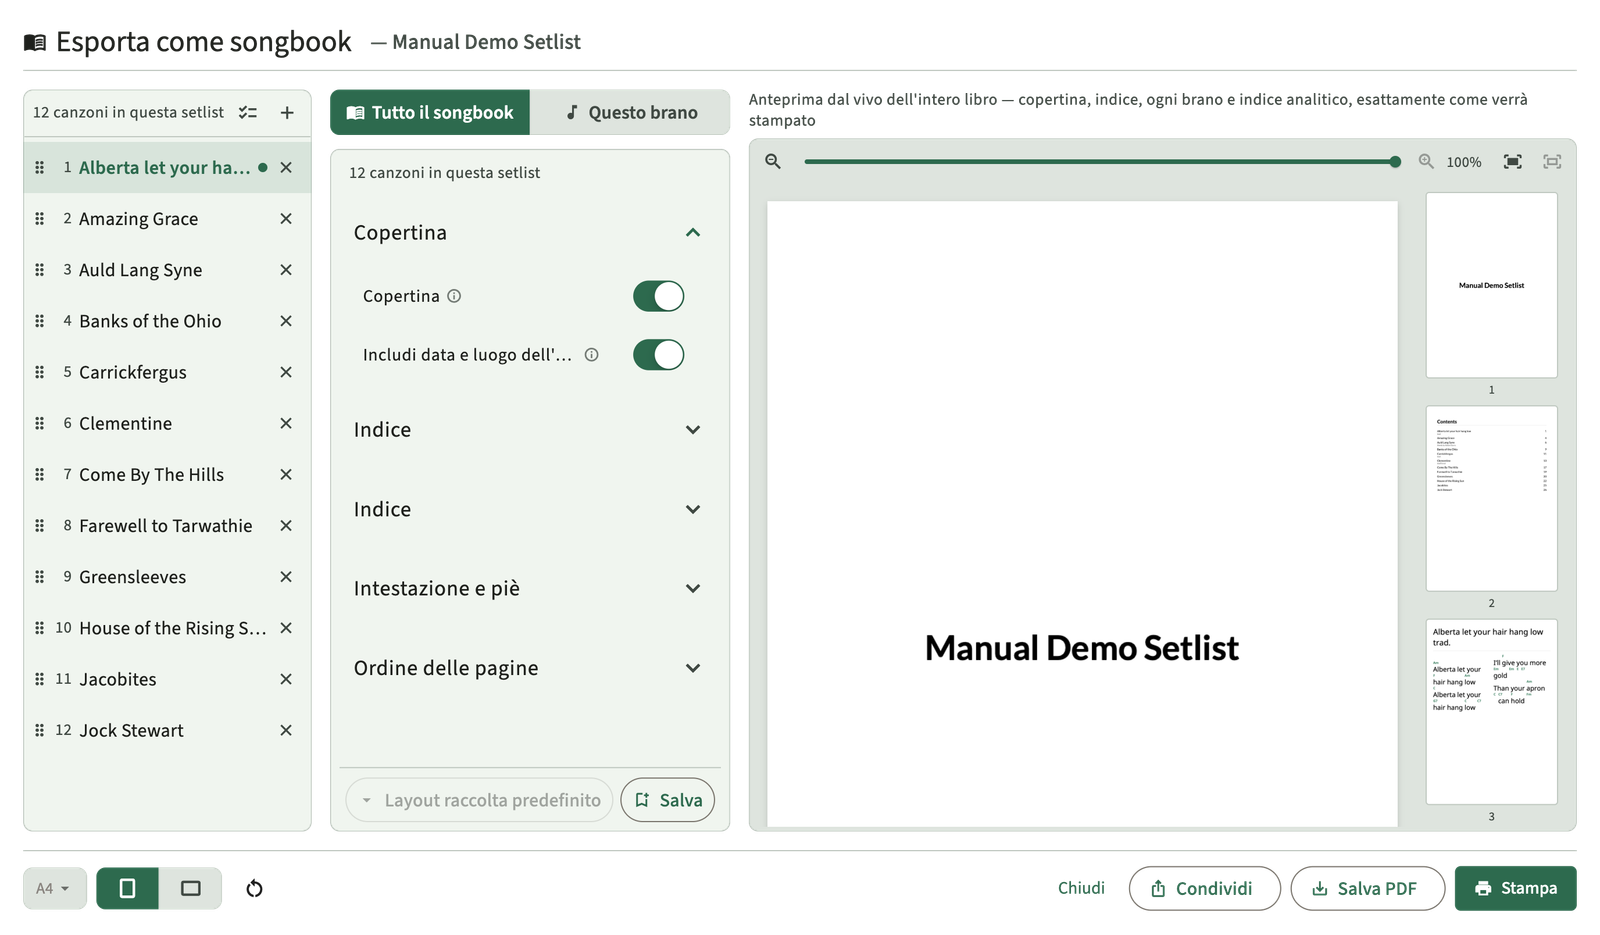Remove Farewell to Tarwathie
This screenshot has width=1600, height=935.
[286, 526]
